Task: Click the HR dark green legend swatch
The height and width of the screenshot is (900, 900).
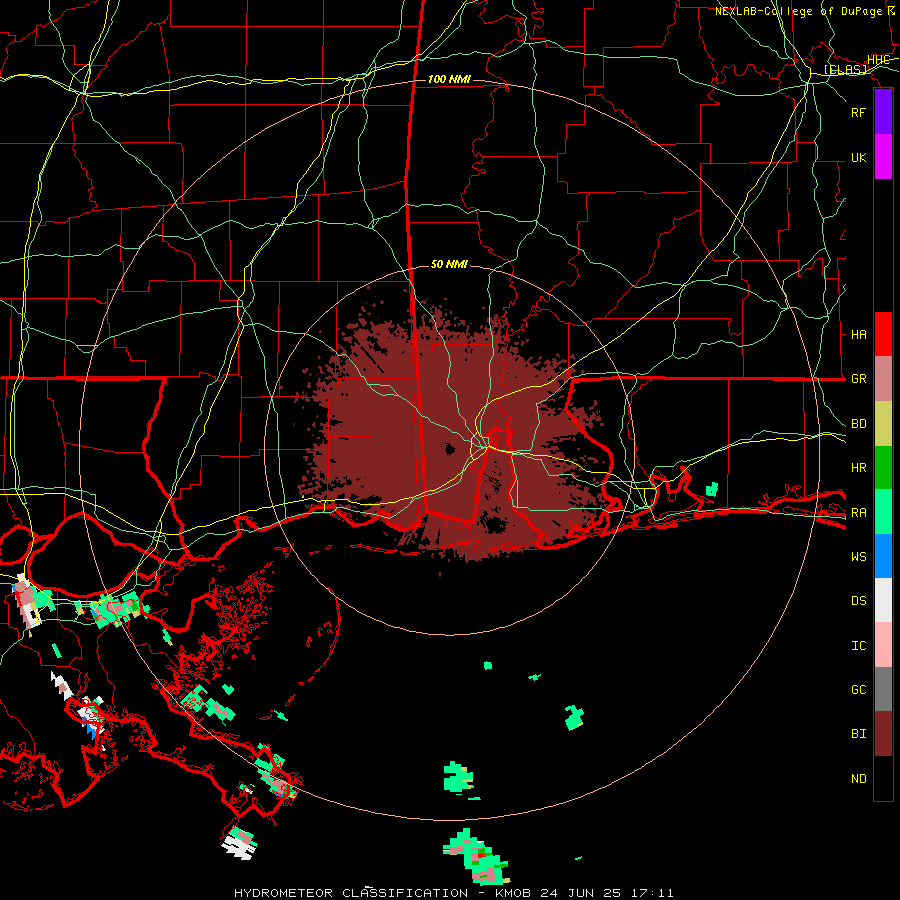Action: pos(883,468)
